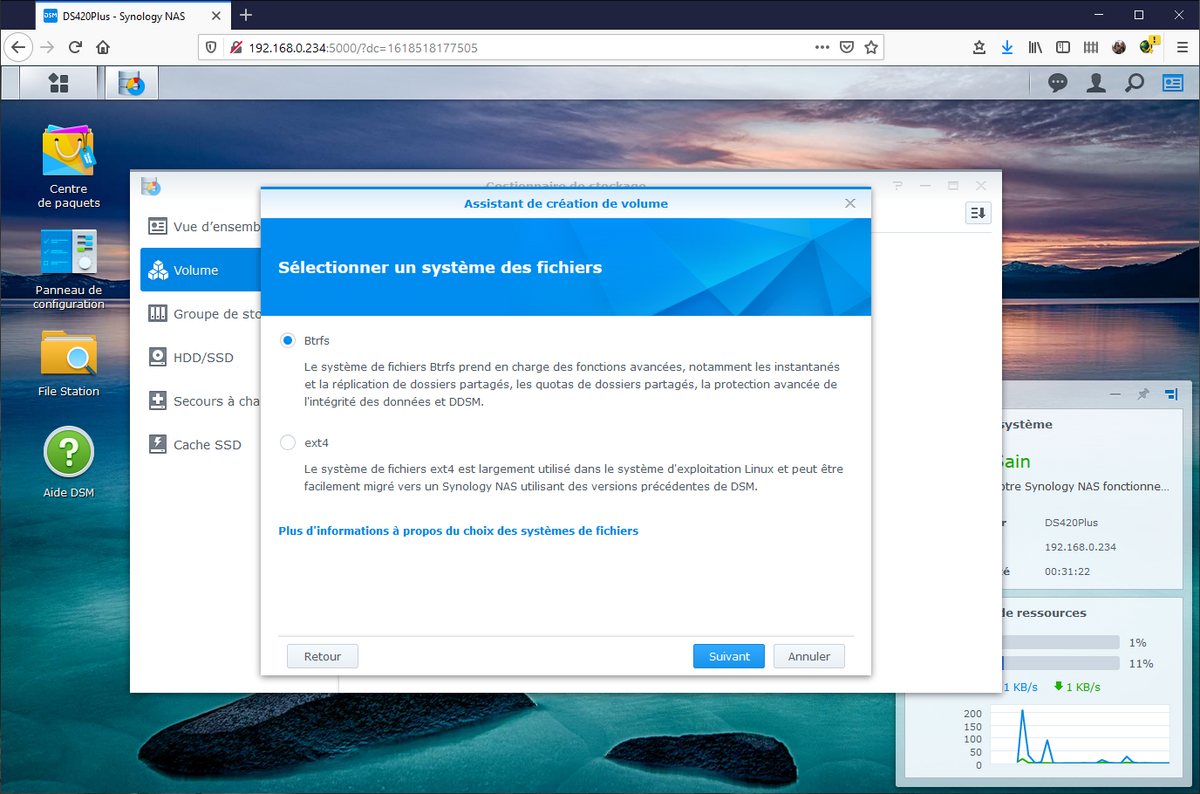
Task: Bookmark this page with star icon
Action: click(871, 47)
